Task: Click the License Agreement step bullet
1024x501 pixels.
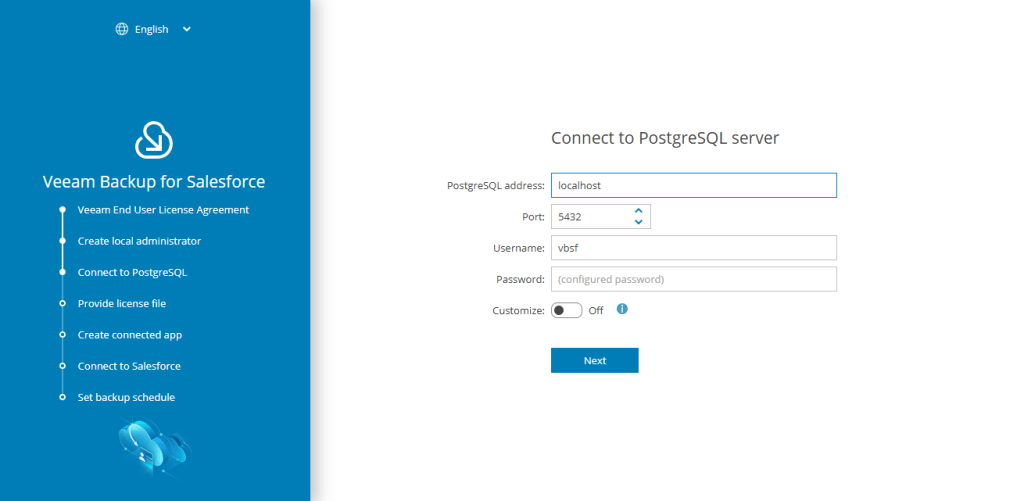Action: (62, 210)
